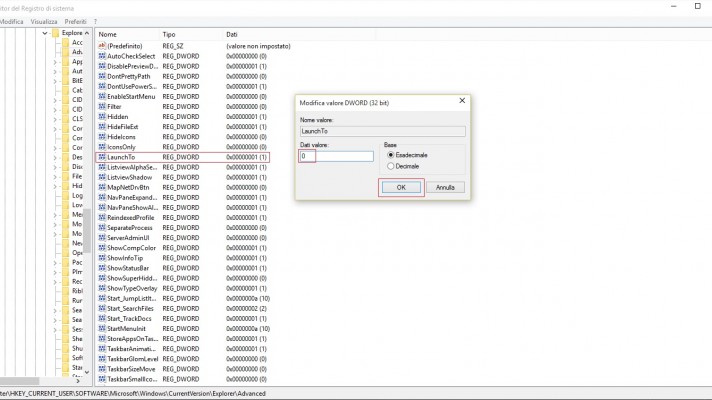Close the Modifica valore DWORD dialog

pos(460,101)
